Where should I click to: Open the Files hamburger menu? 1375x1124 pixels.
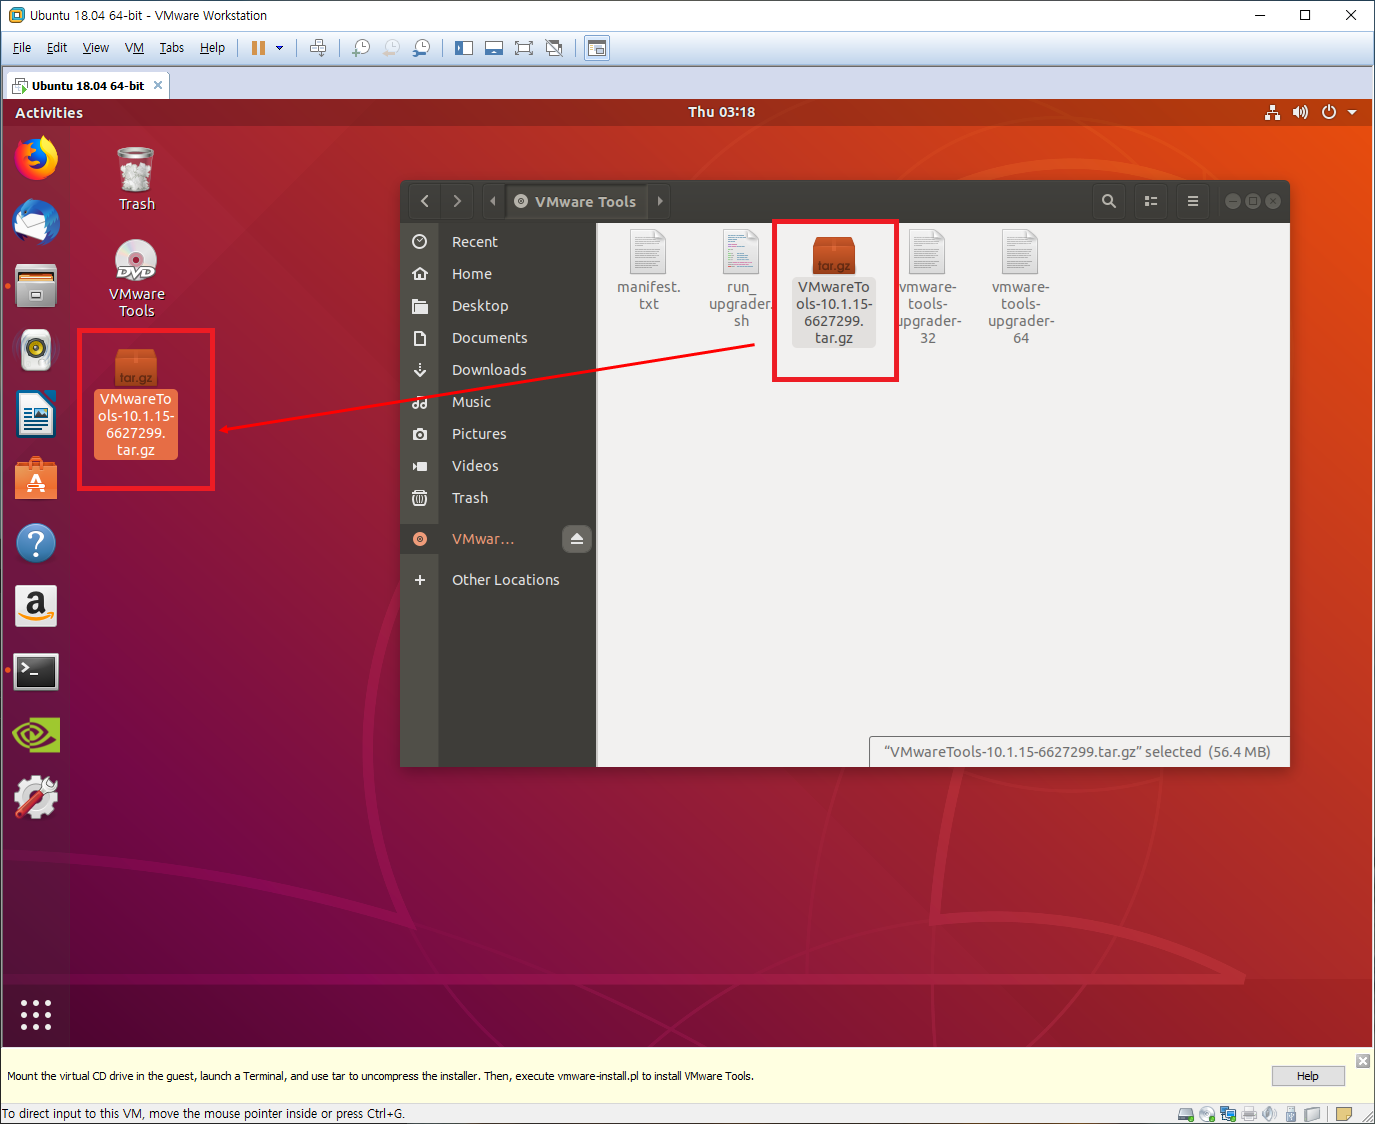click(x=1193, y=201)
